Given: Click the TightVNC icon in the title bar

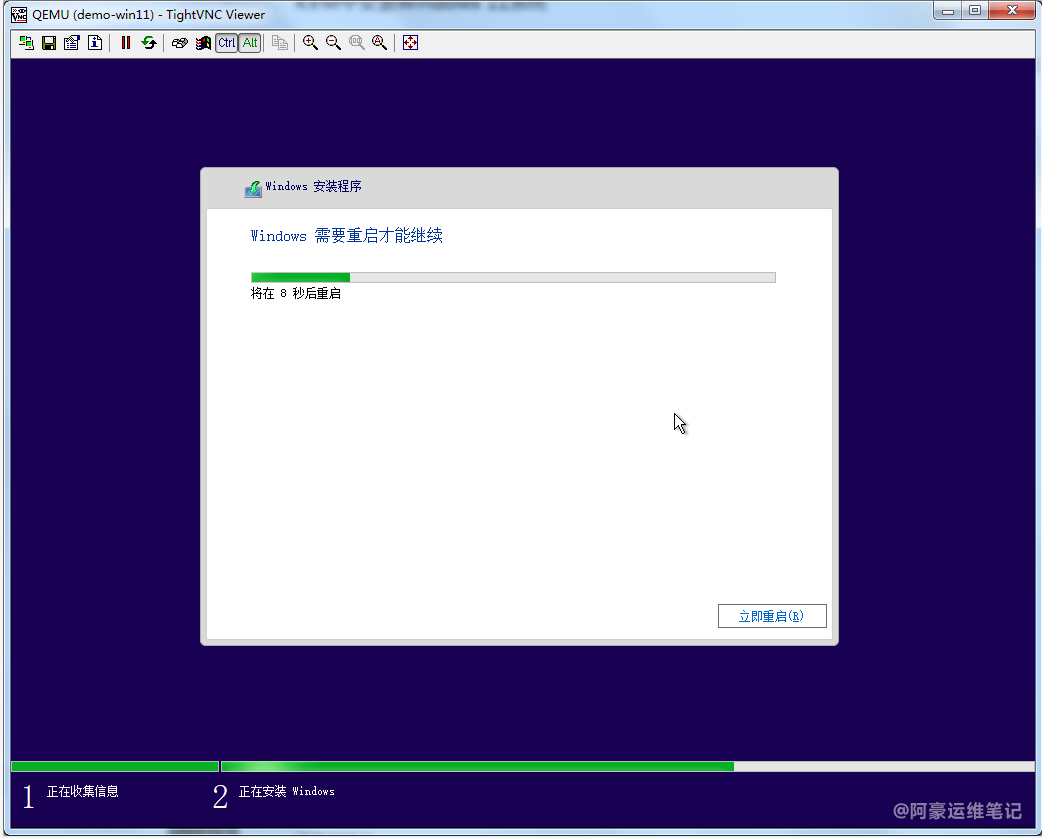Looking at the screenshot, I should (19, 14).
